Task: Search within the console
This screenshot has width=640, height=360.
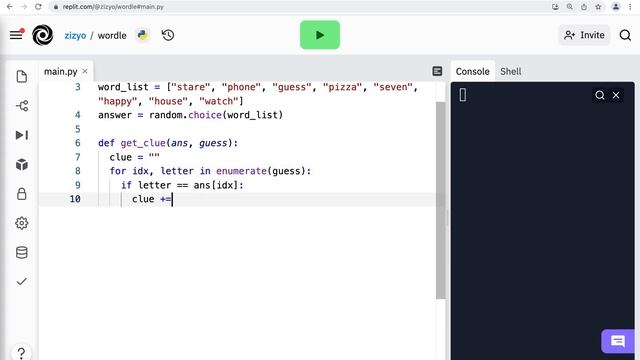Action: click(x=600, y=95)
